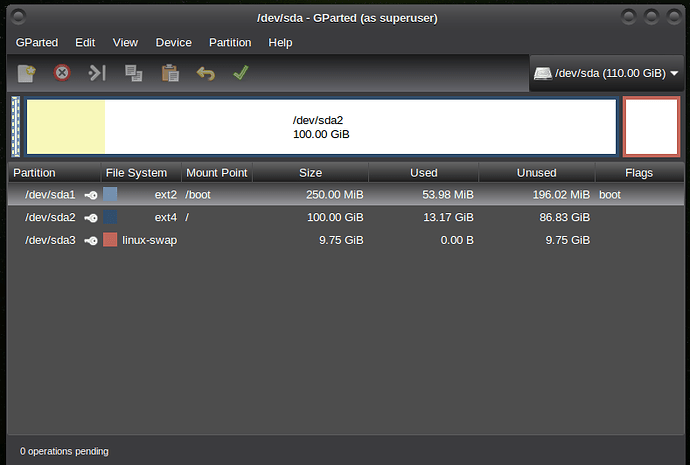Click the New partition toolbar icon
This screenshot has width=690, height=465.
[x=26, y=73]
